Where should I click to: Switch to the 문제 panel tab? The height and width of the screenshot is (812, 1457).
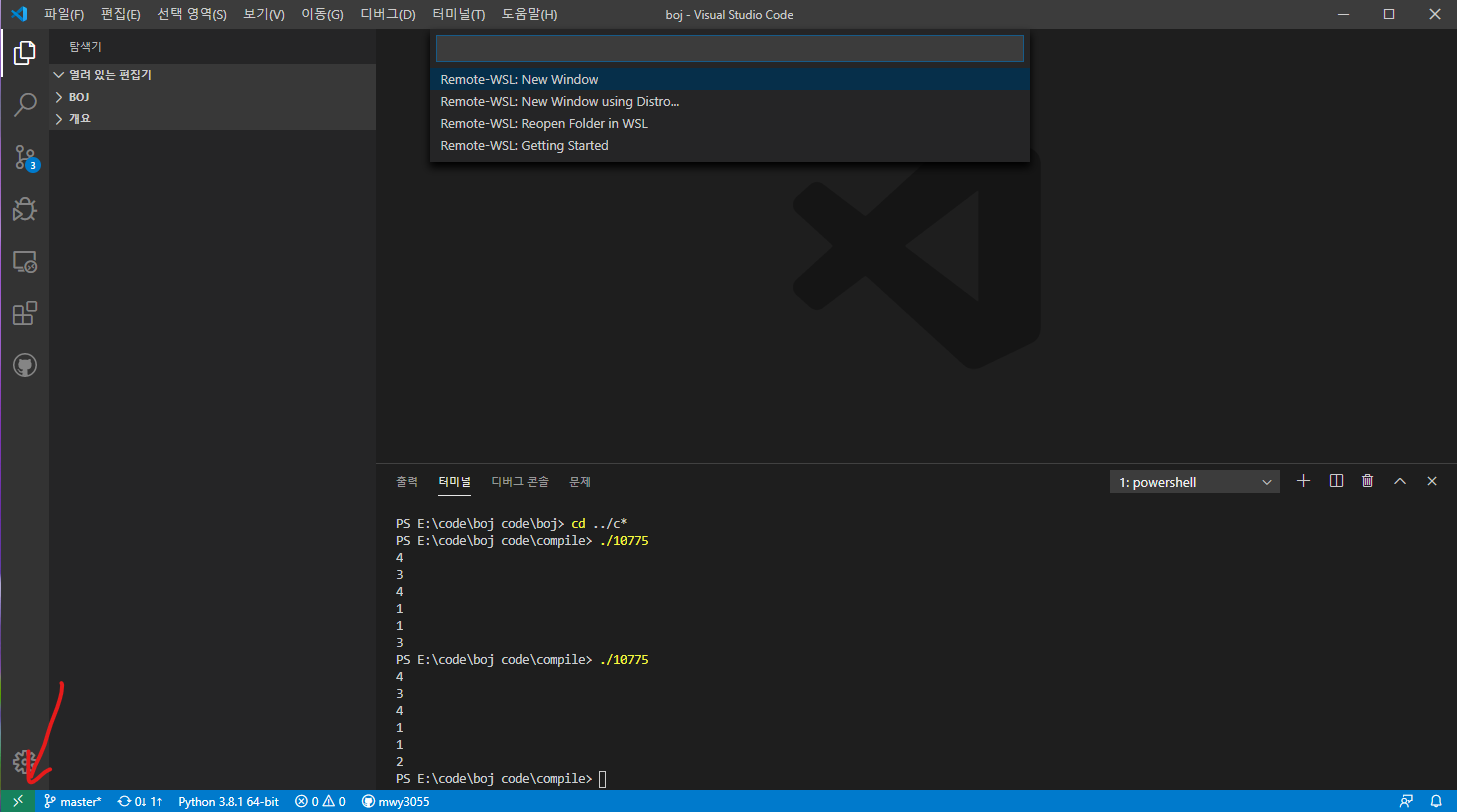coord(580,481)
